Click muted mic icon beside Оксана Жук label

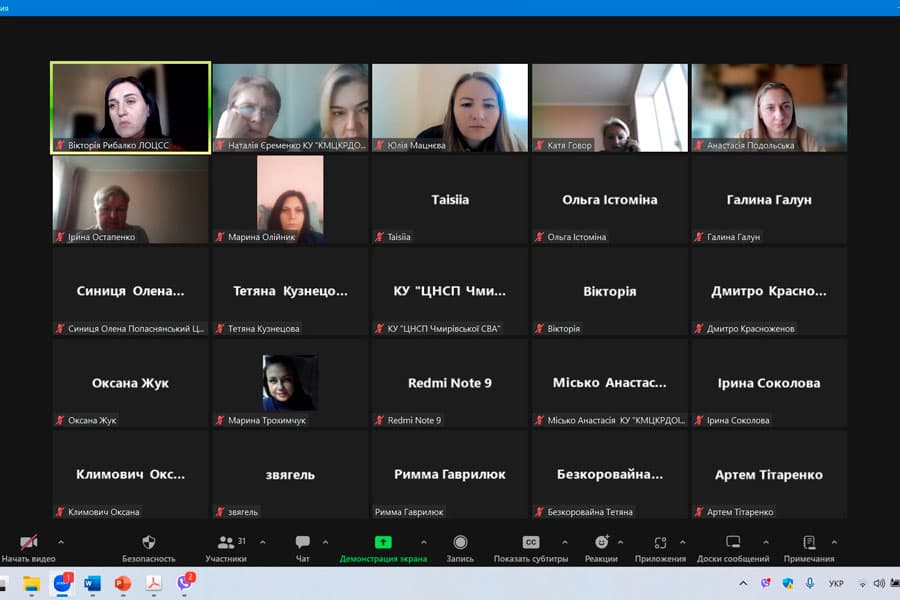(60, 420)
